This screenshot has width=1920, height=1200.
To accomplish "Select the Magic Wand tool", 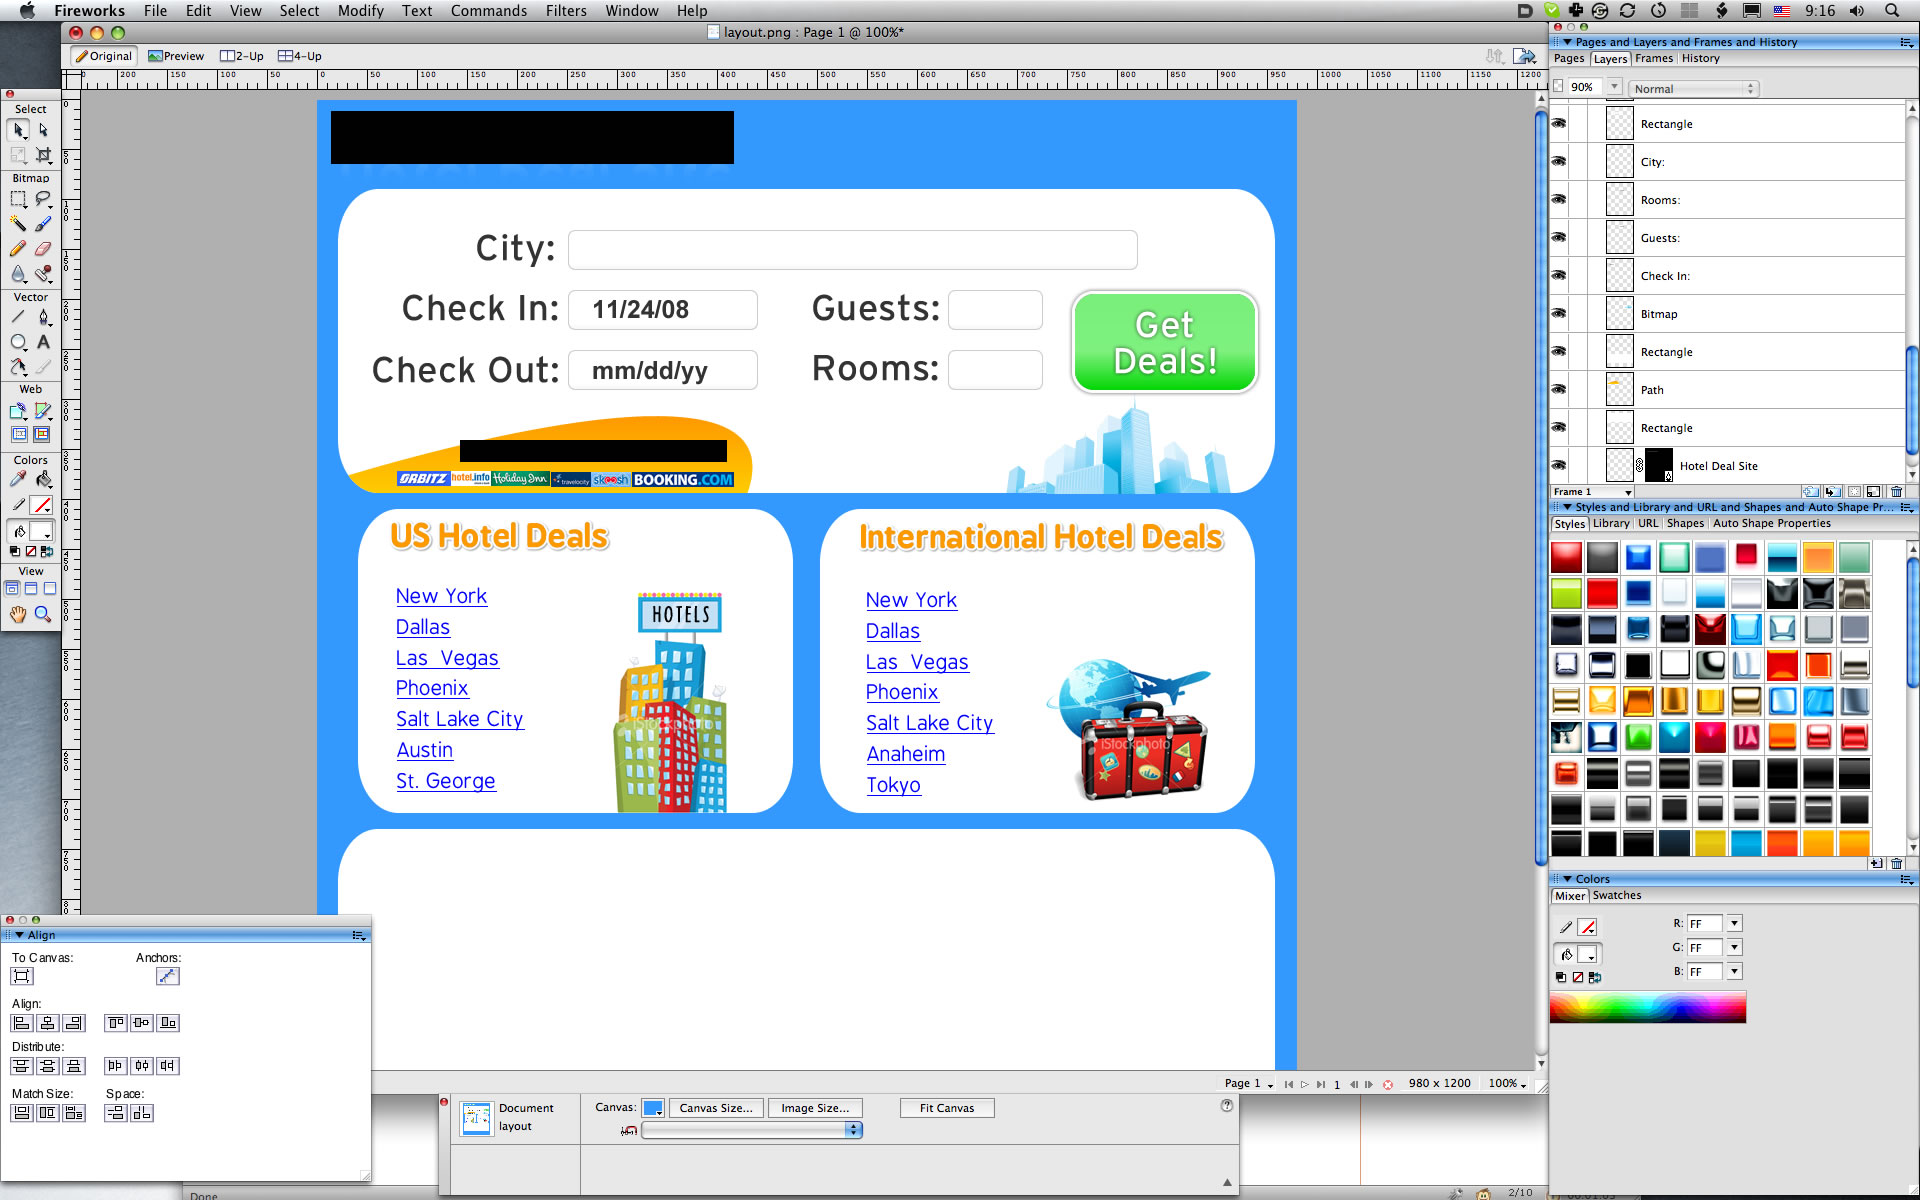I will (x=18, y=224).
